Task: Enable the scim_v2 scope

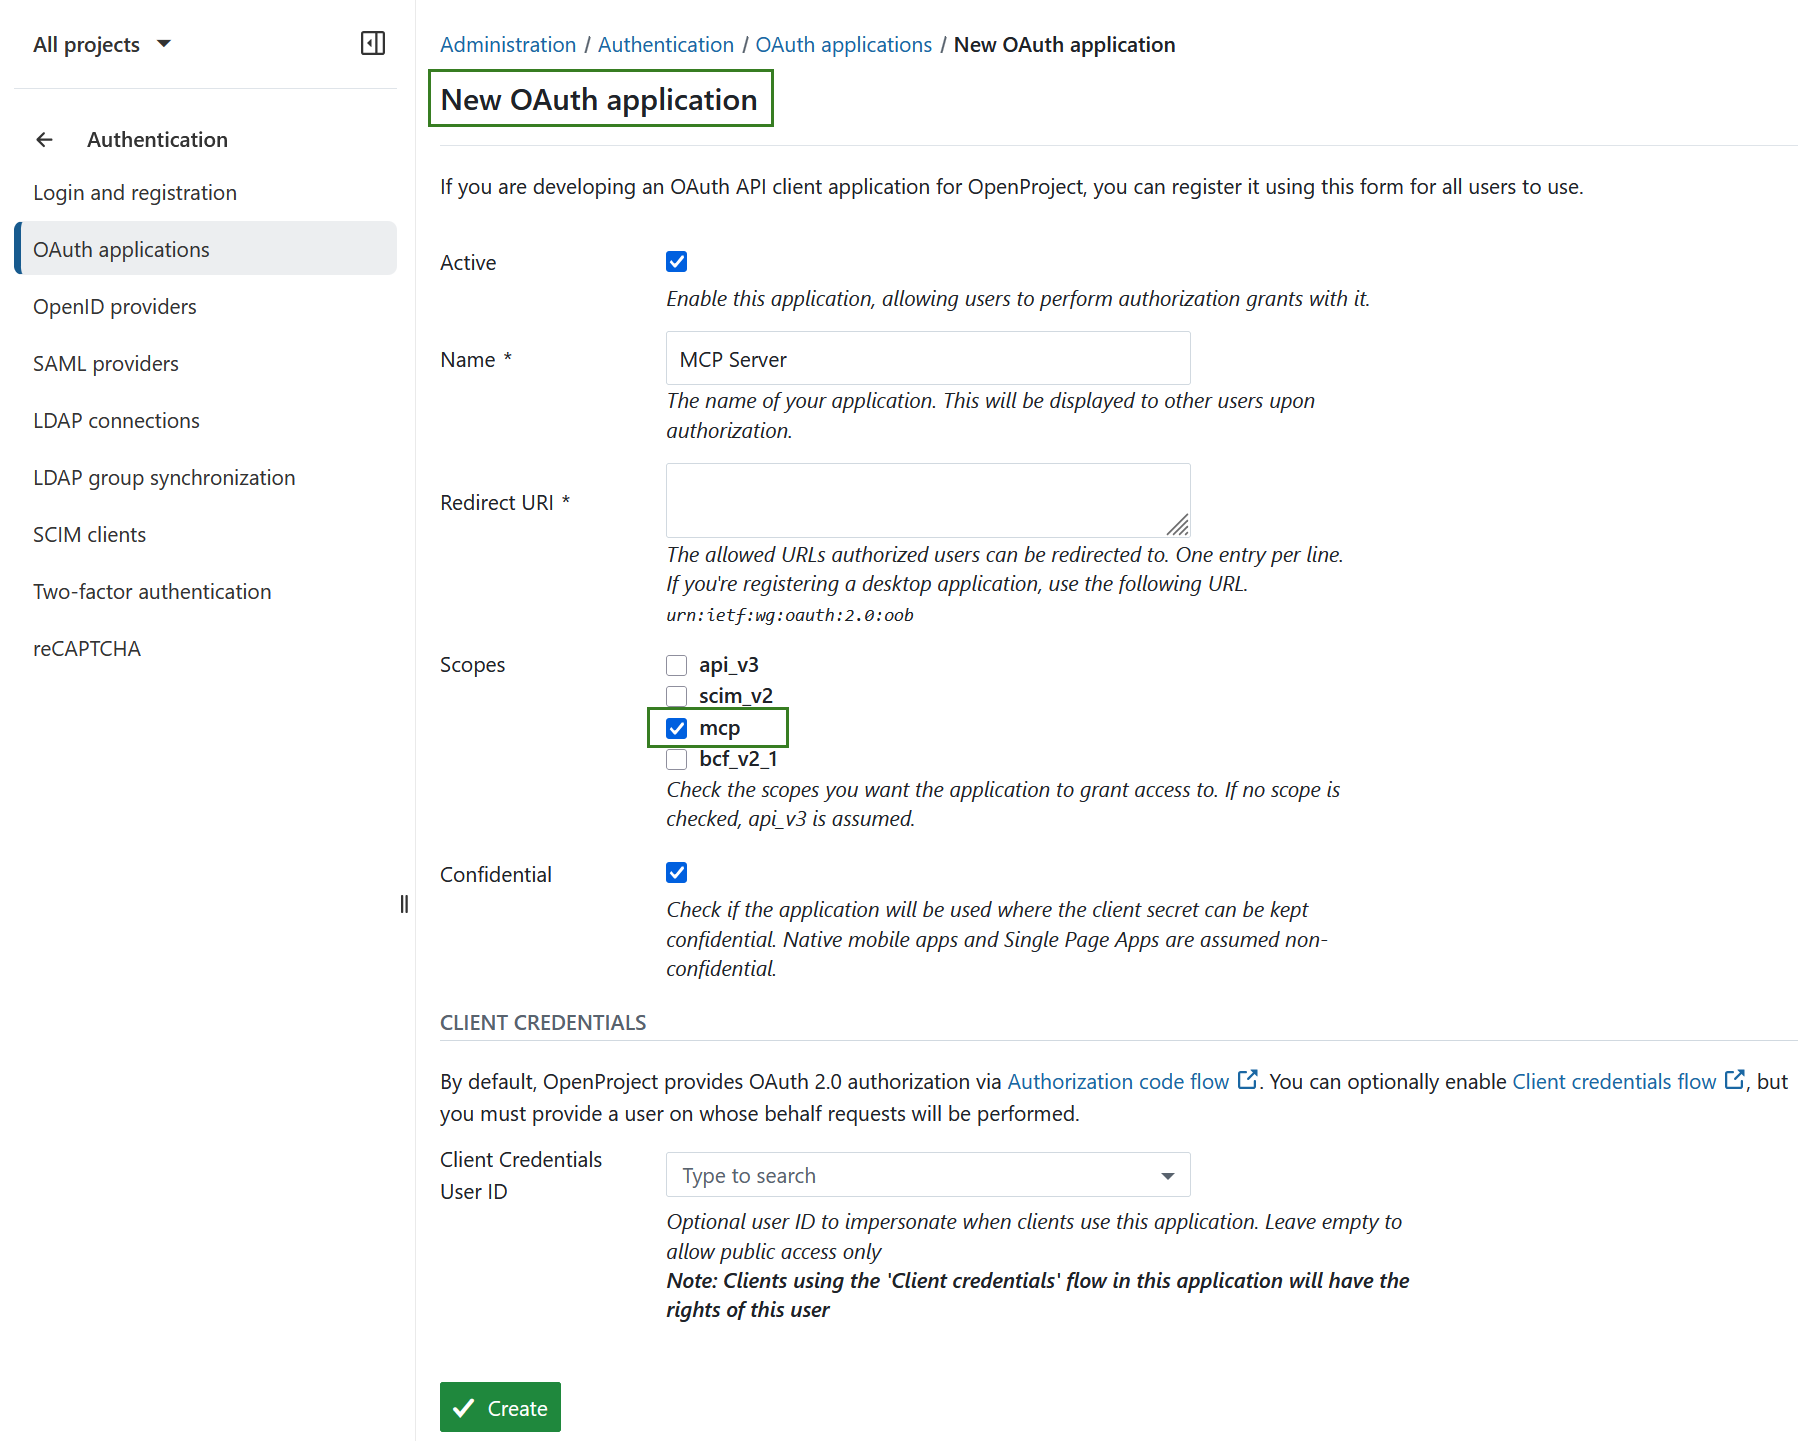Action: coord(677,695)
